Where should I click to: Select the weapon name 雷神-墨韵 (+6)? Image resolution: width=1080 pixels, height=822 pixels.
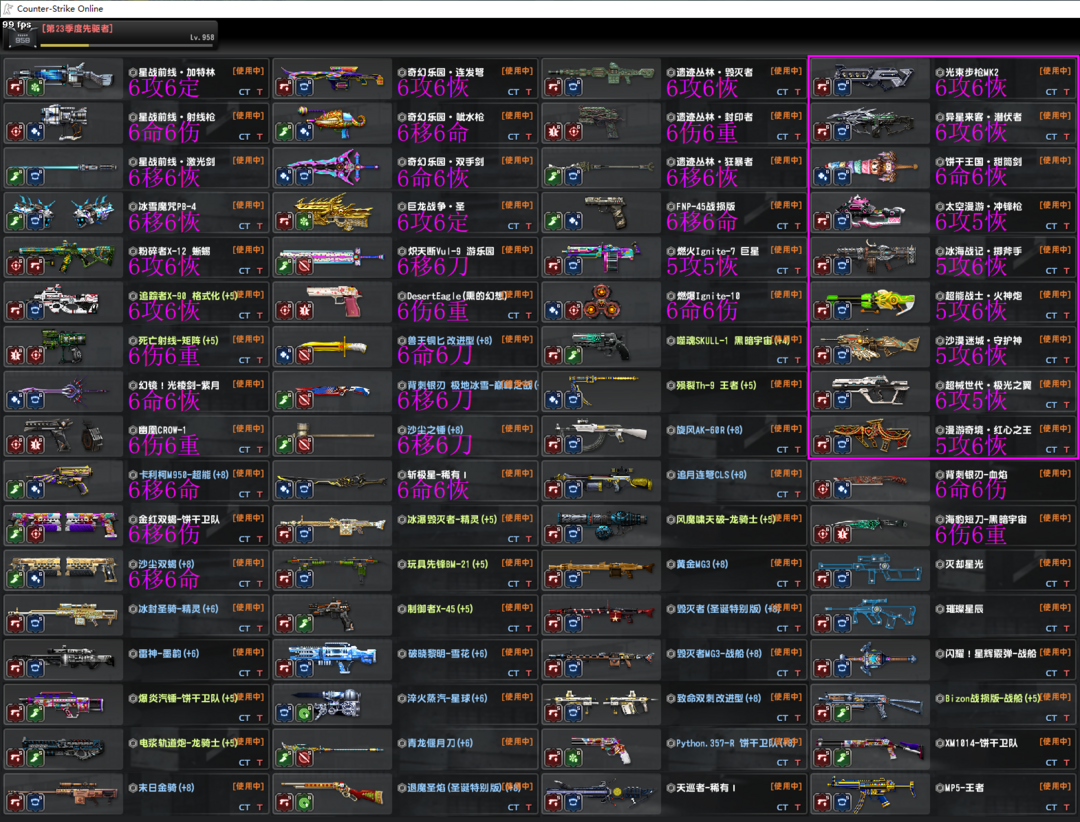[x=169, y=654]
